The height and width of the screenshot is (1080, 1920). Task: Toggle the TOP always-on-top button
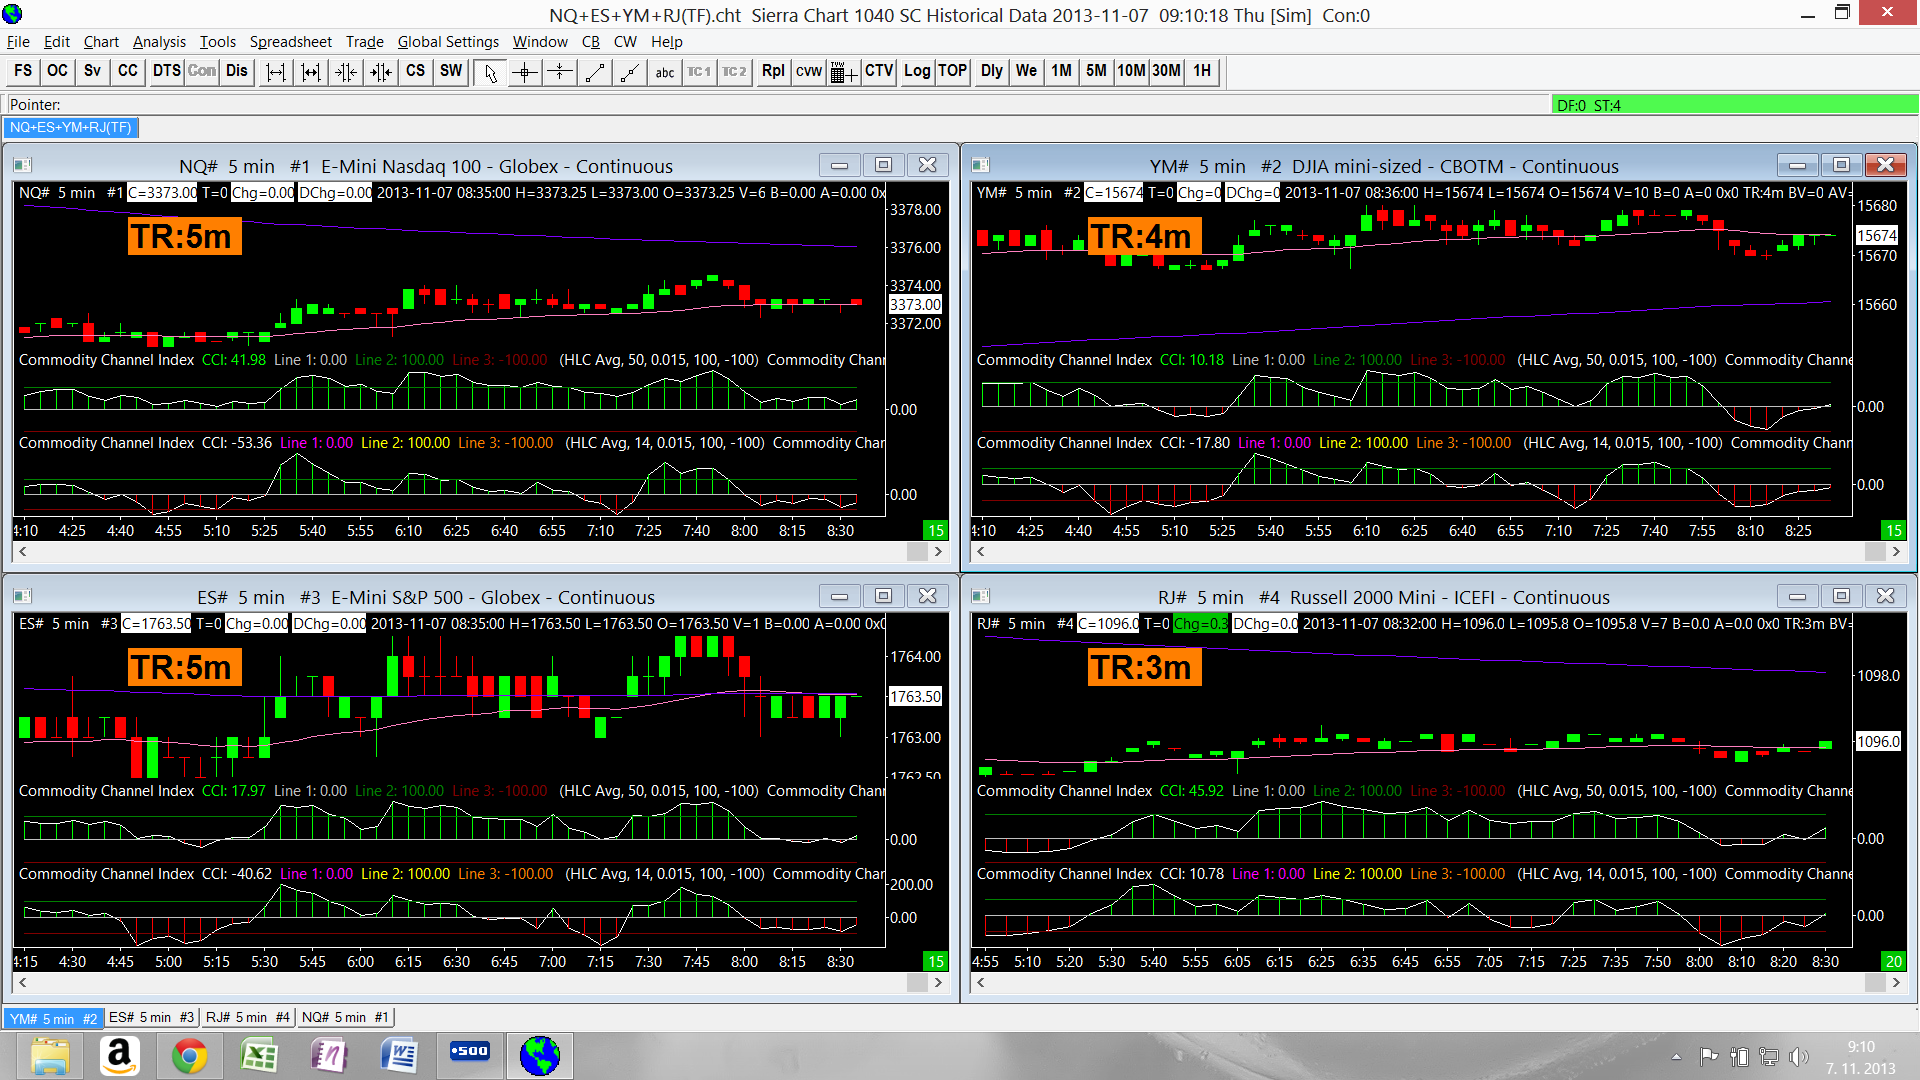[x=952, y=71]
